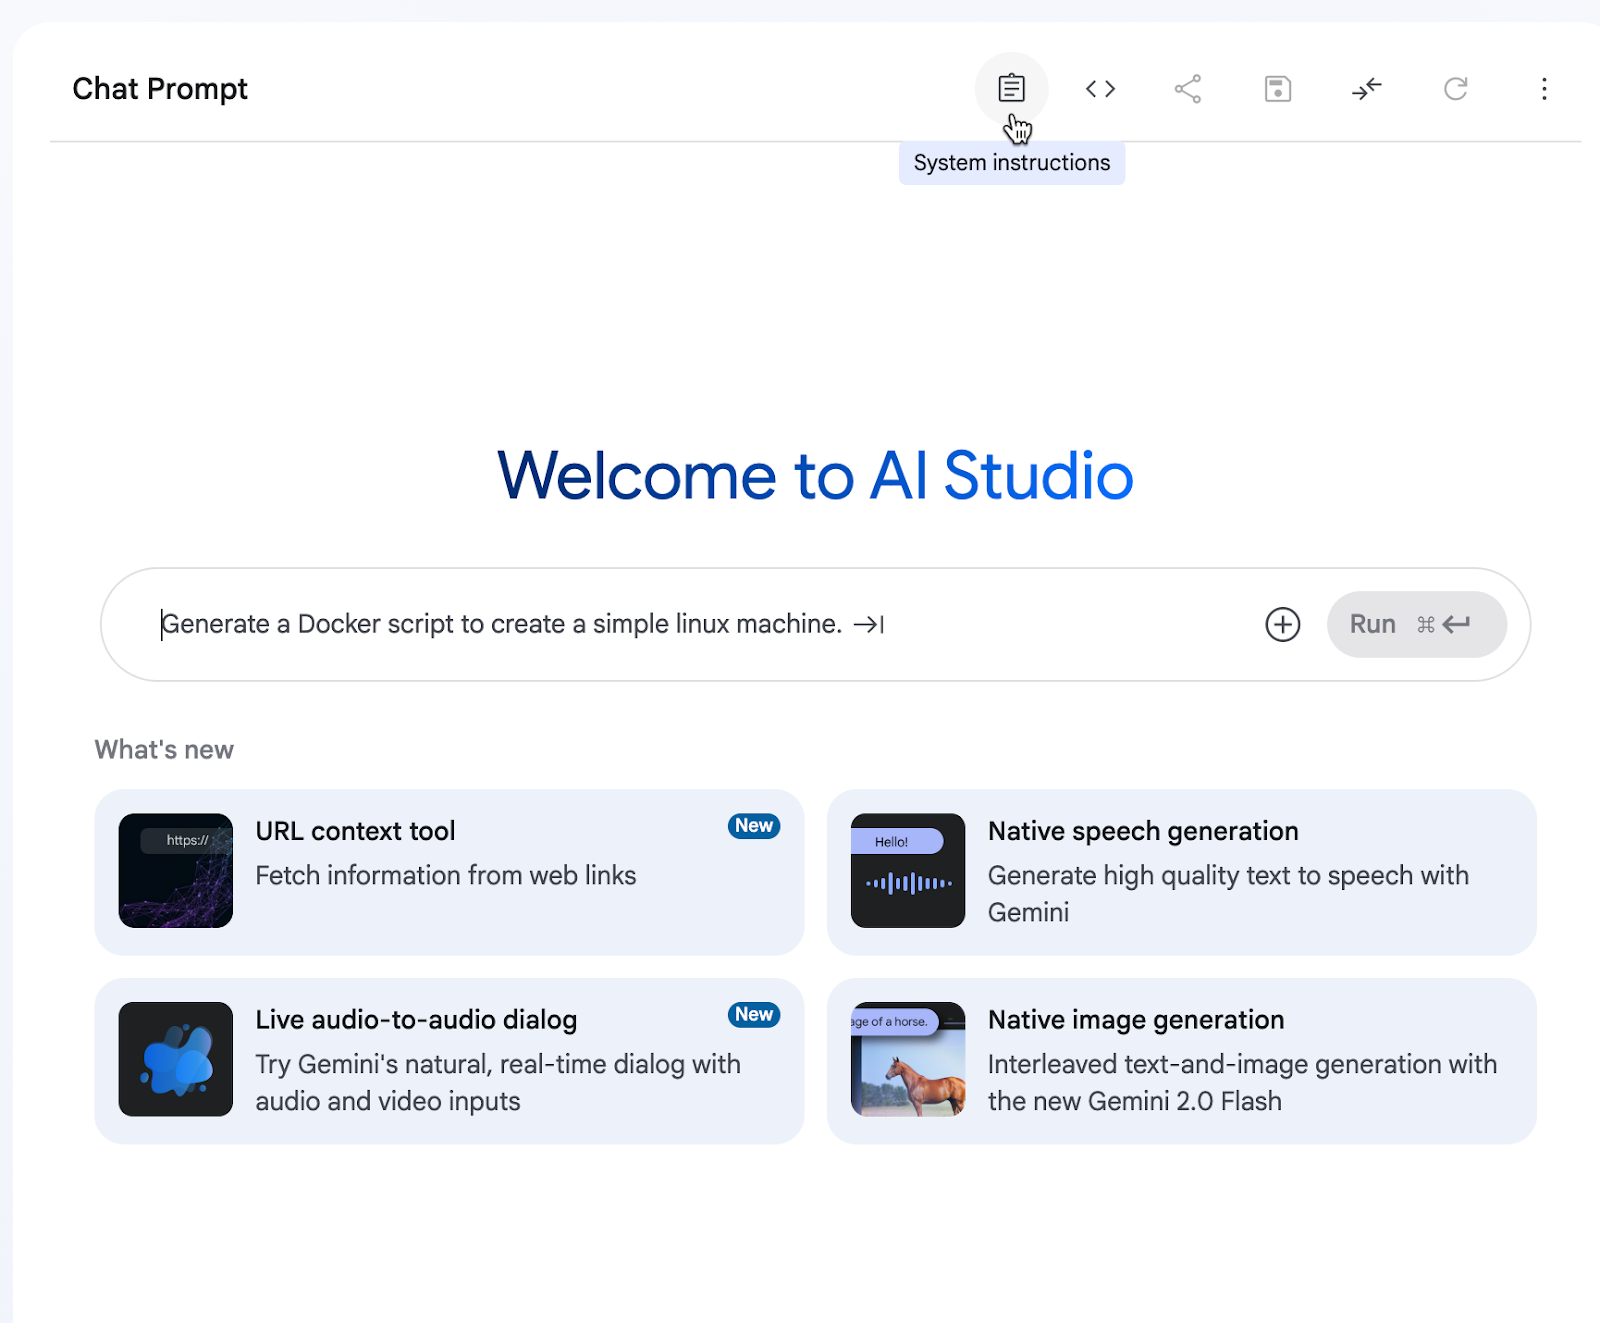Open the Live audio-to-audio dialog card
This screenshot has height=1323, width=1600.
pos(449,1060)
